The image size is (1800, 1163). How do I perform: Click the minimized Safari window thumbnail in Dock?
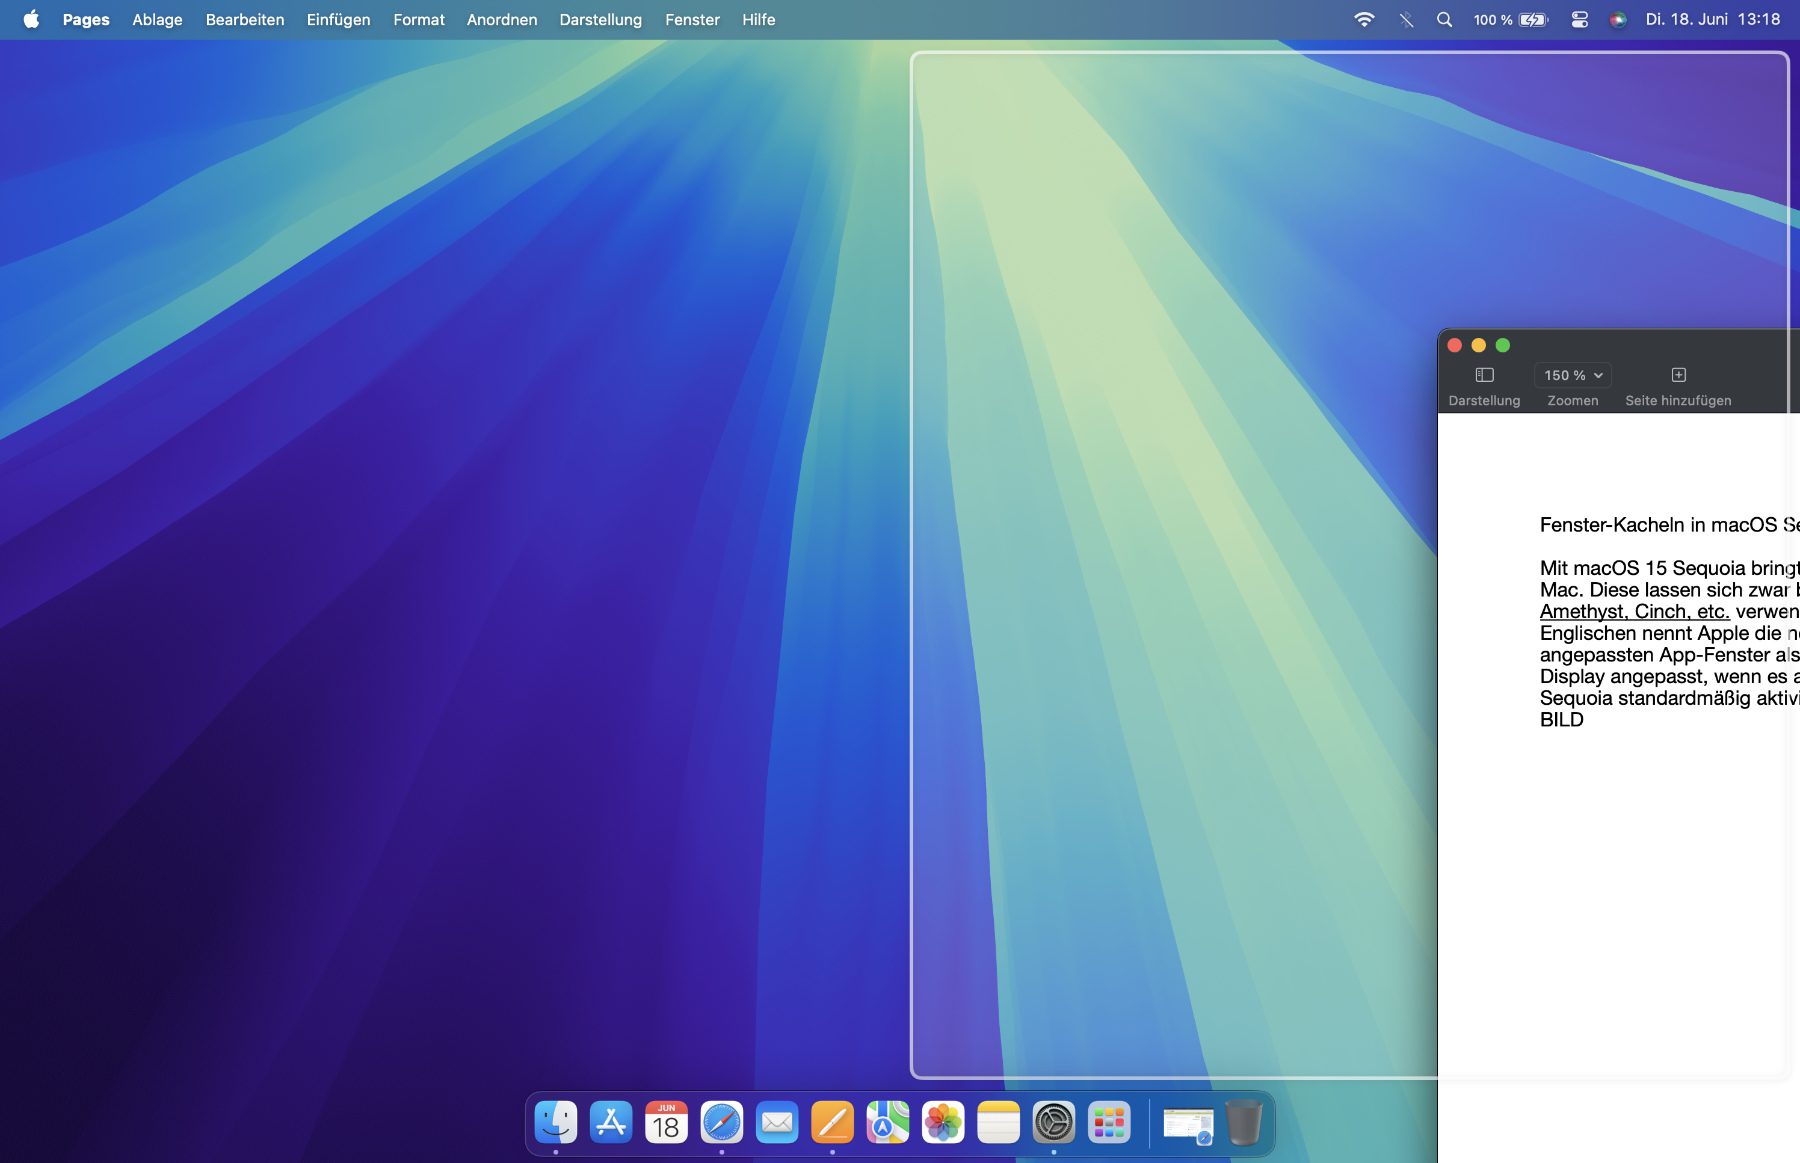tap(1187, 1125)
